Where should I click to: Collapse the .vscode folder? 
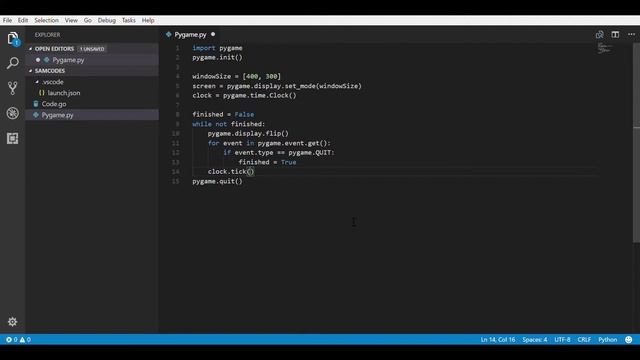(37, 82)
